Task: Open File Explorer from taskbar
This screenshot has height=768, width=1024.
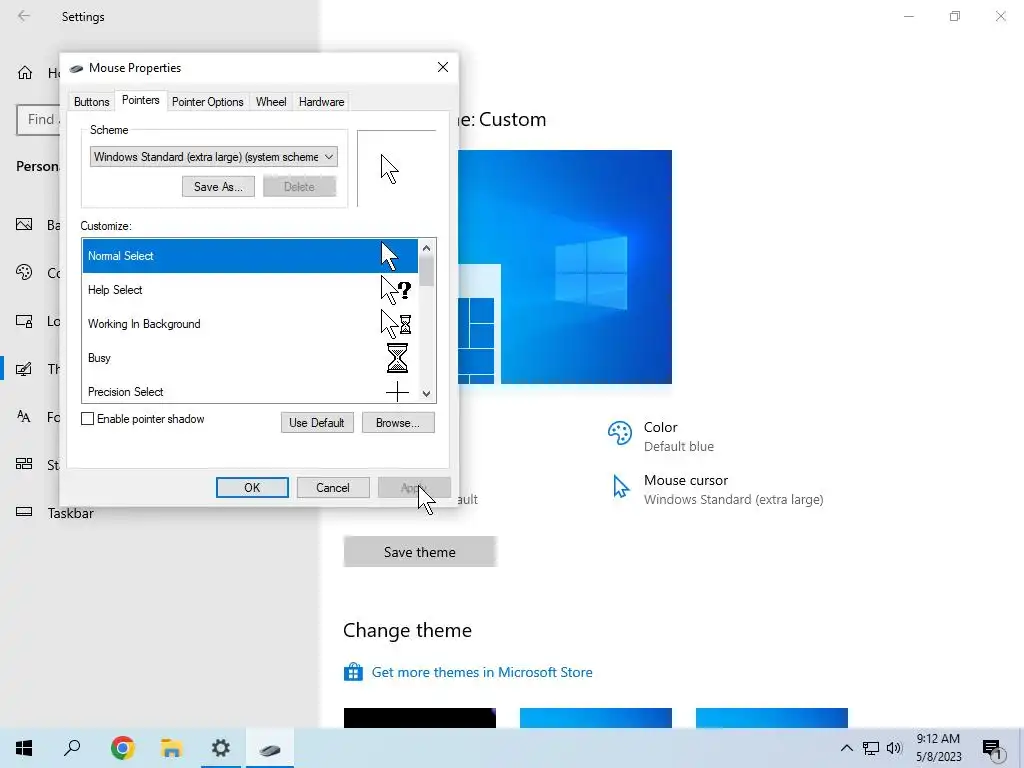Action: [171, 748]
